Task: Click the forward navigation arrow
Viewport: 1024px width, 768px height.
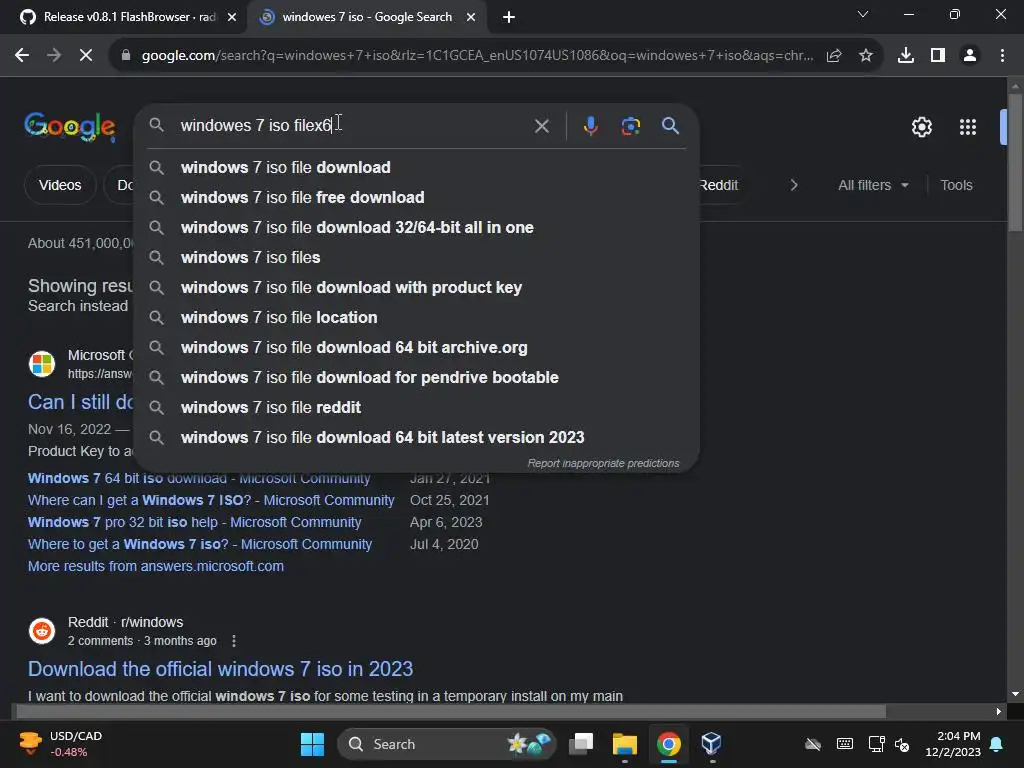Action: (54, 56)
